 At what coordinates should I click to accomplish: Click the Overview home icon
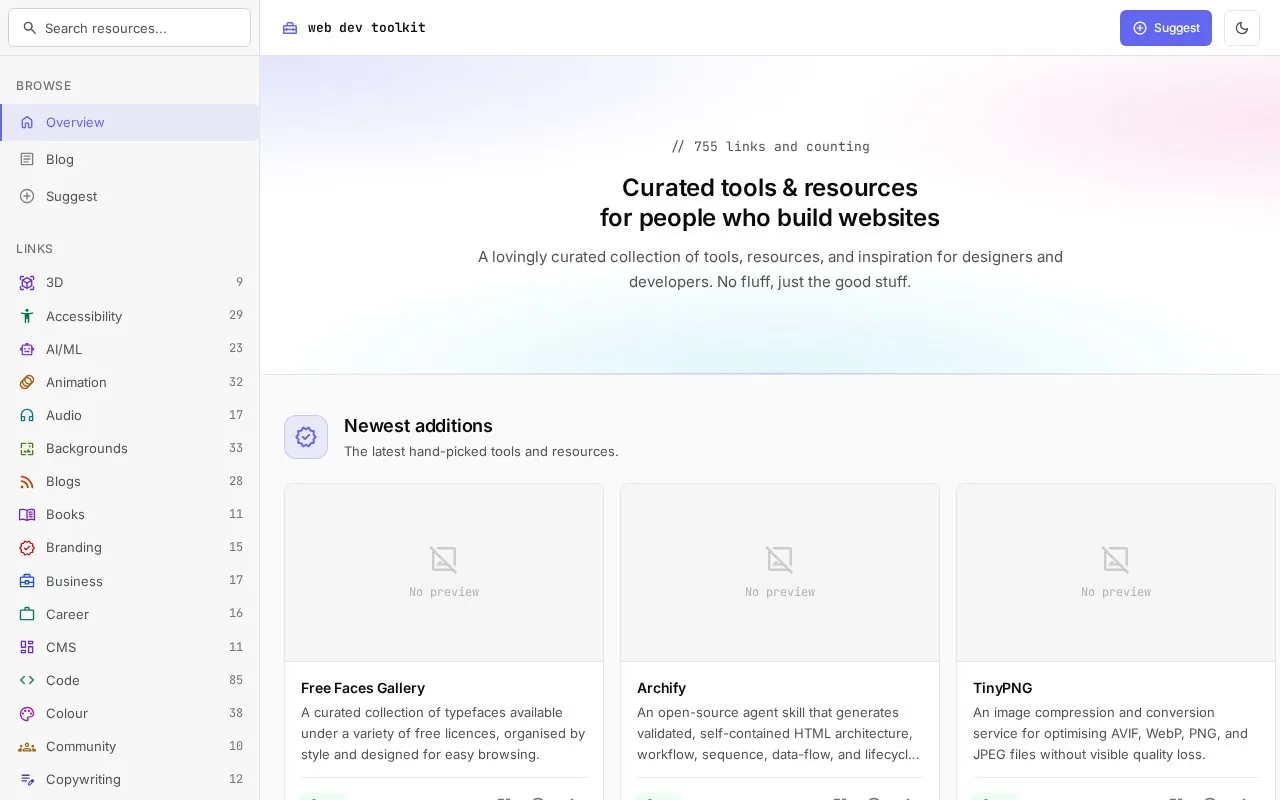[27, 122]
